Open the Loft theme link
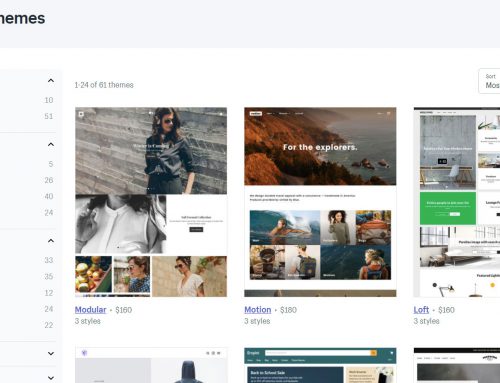Screen dimensions: 500x383 (x=421, y=310)
